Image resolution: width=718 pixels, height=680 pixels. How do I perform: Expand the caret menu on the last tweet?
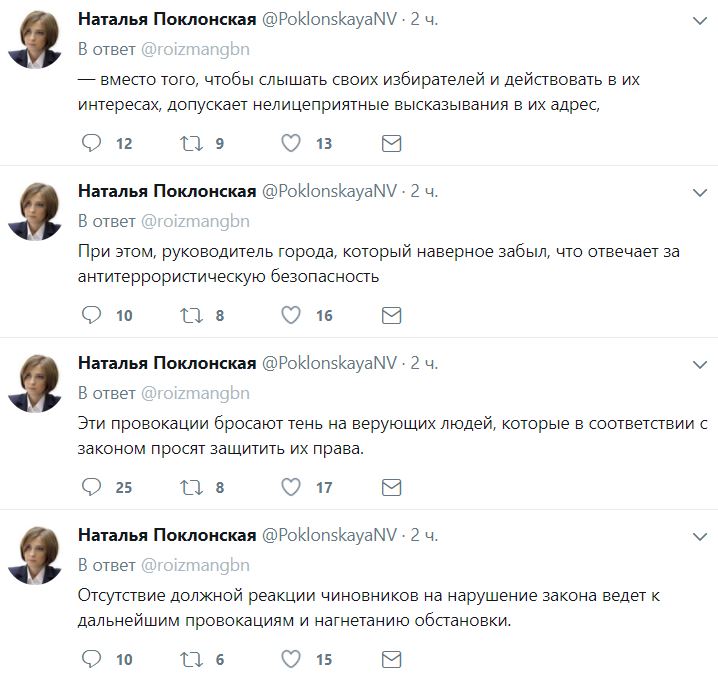coord(697,536)
